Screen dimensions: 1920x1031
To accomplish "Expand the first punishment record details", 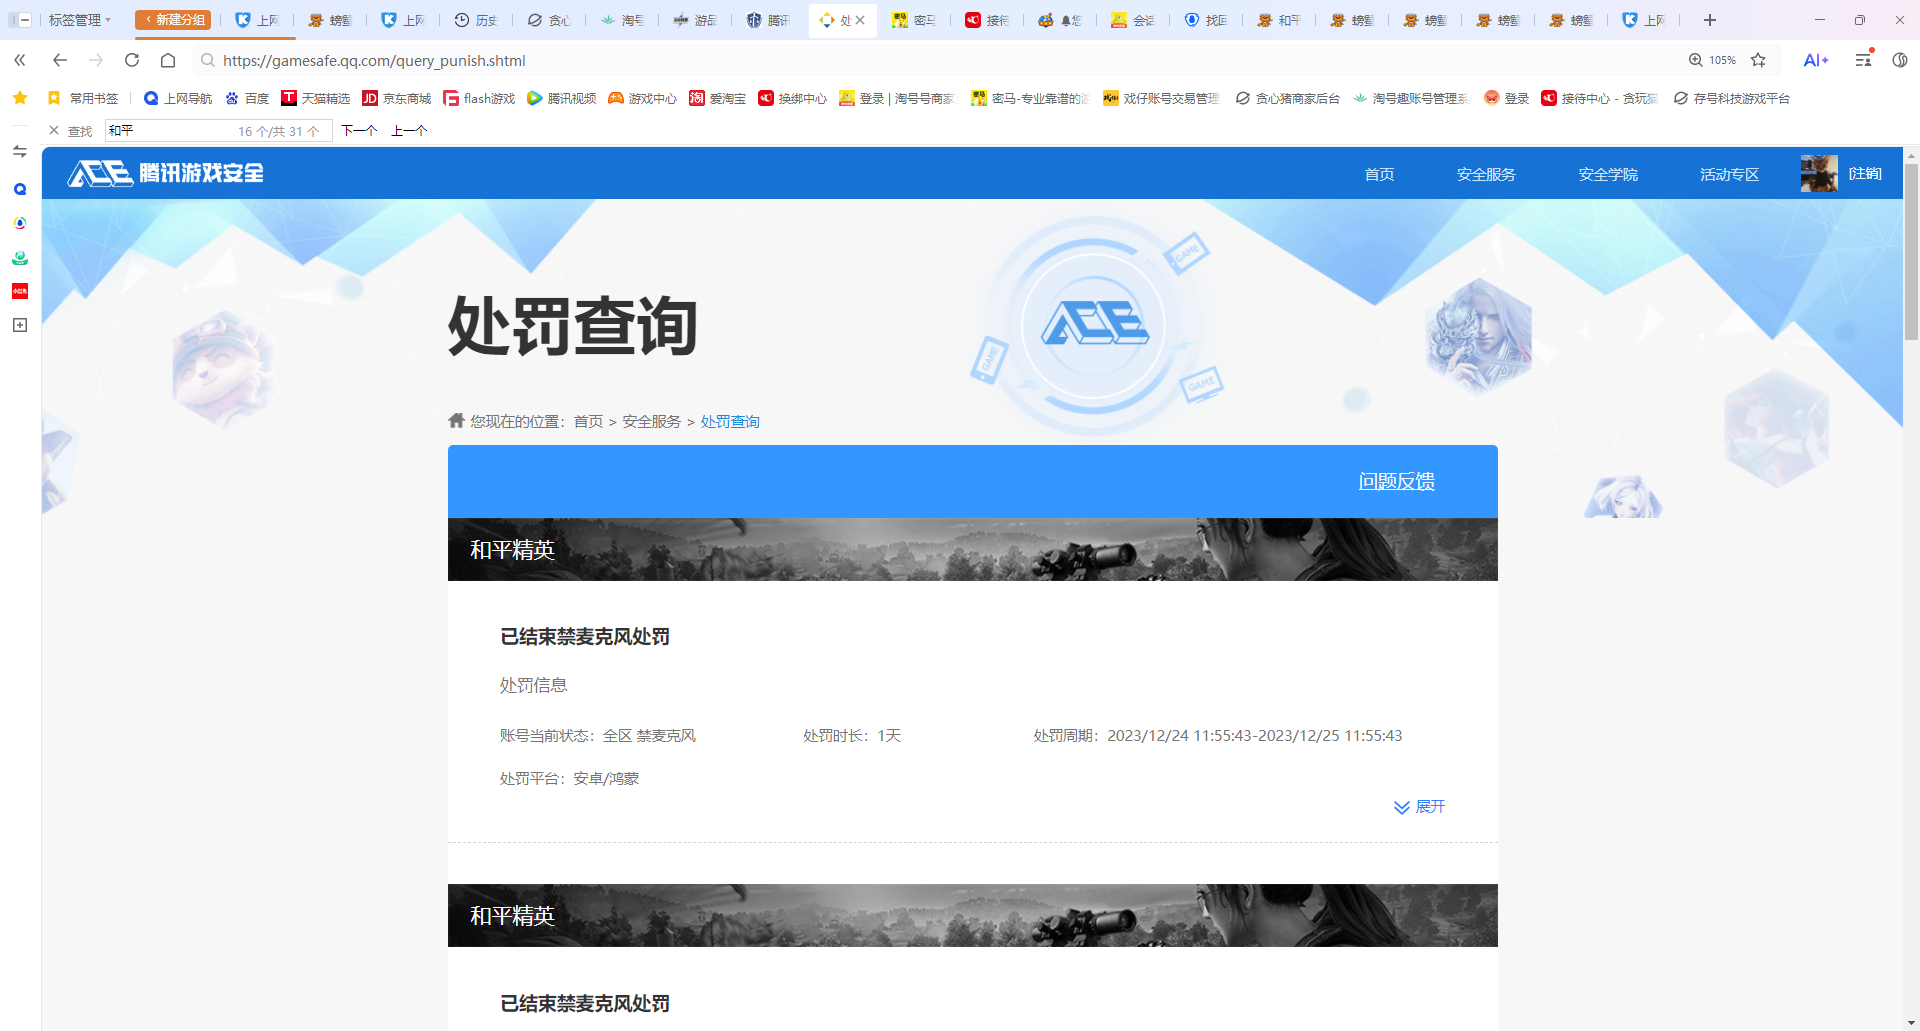I will (1419, 807).
